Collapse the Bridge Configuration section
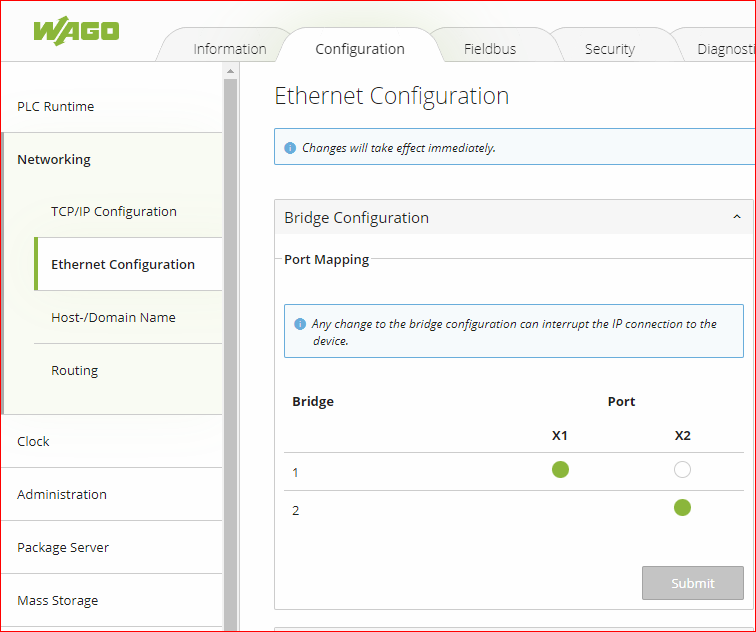This screenshot has width=756, height=632. coord(737,217)
